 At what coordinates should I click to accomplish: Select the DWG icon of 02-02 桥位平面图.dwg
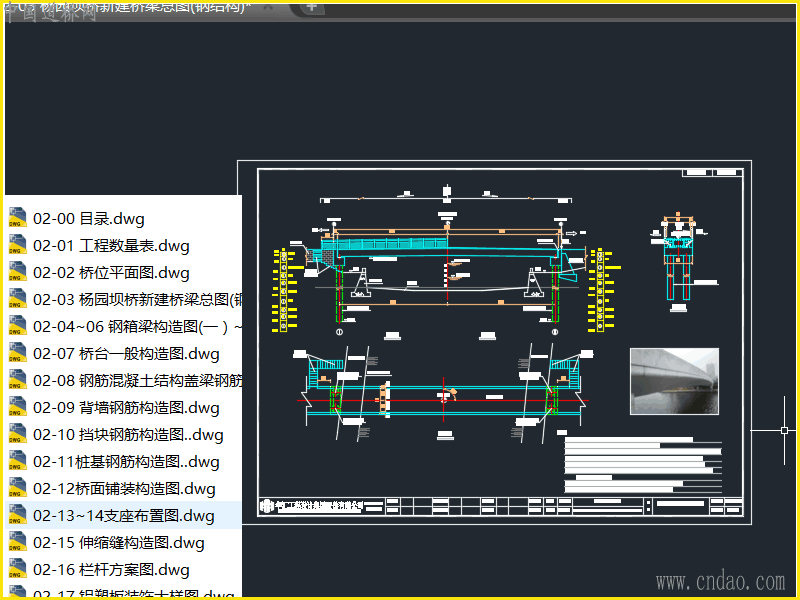(17, 271)
